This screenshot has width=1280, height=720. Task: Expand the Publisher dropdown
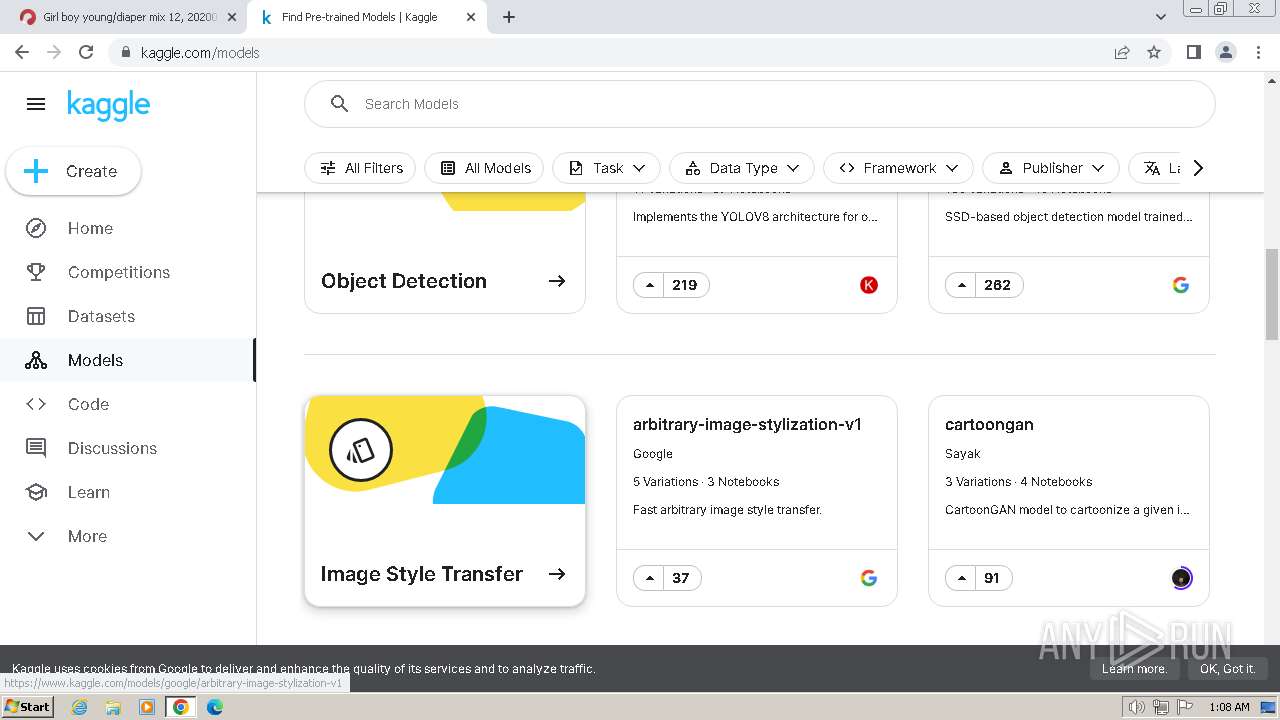(x=1051, y=168)
